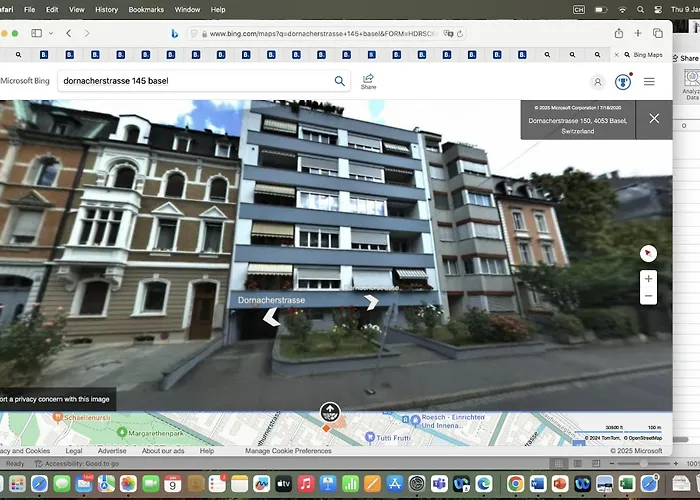This screenshot has height=500, width=700.
Task: Open the Window menu
Action: (187, 9)
